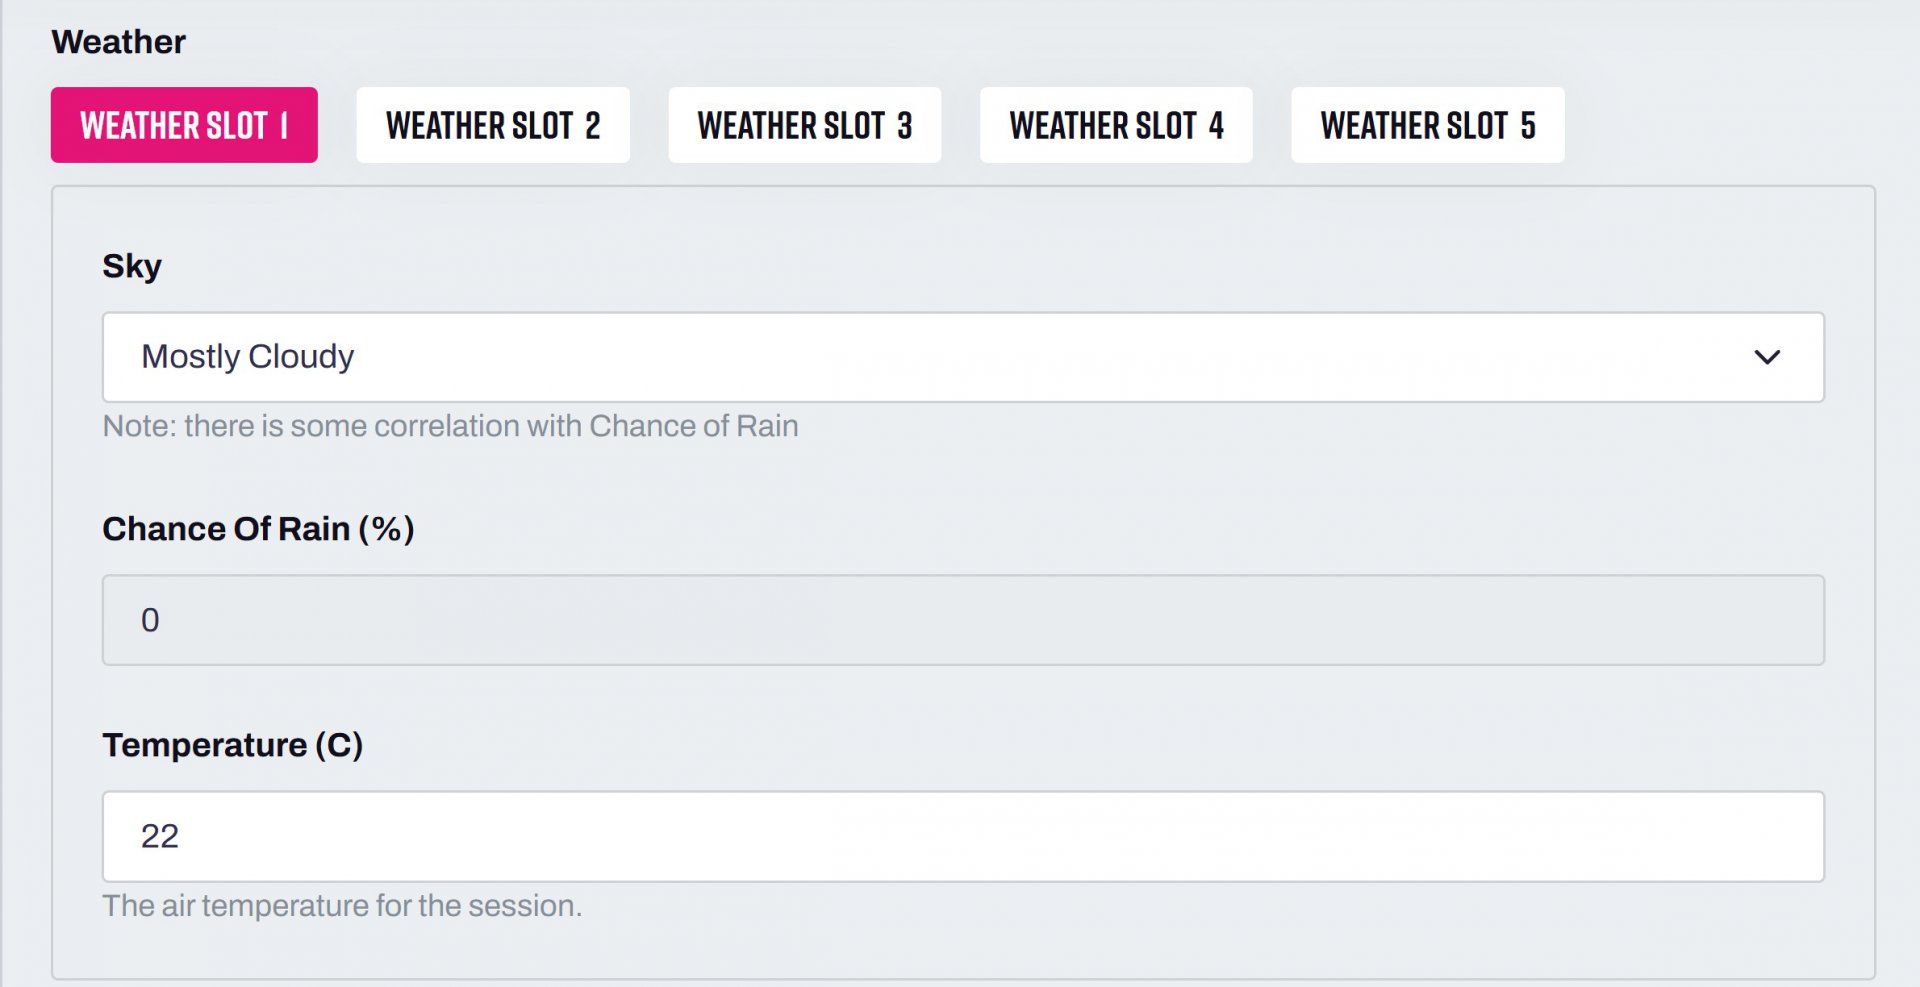The height and width of the screenshot is (987, 1920).
Task: Click the Sky field label
Action: click(x=132, y=266)
